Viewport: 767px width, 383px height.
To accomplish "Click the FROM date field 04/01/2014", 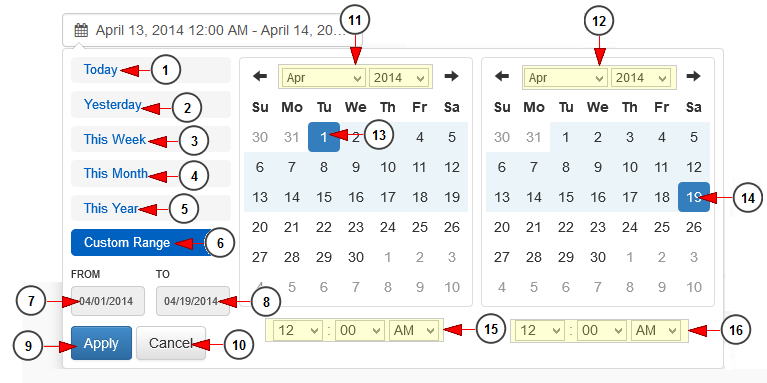I will (x=108, y=301).
